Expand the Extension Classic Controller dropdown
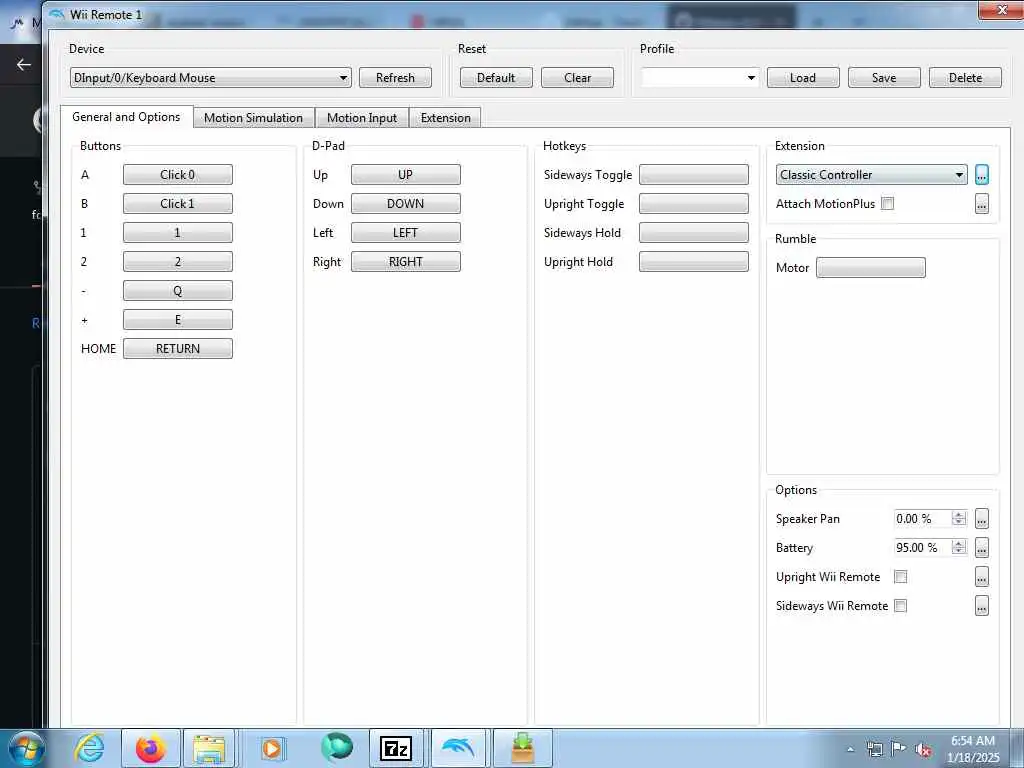This screenshot has width=1024, height=768. (x=871, y=174)
